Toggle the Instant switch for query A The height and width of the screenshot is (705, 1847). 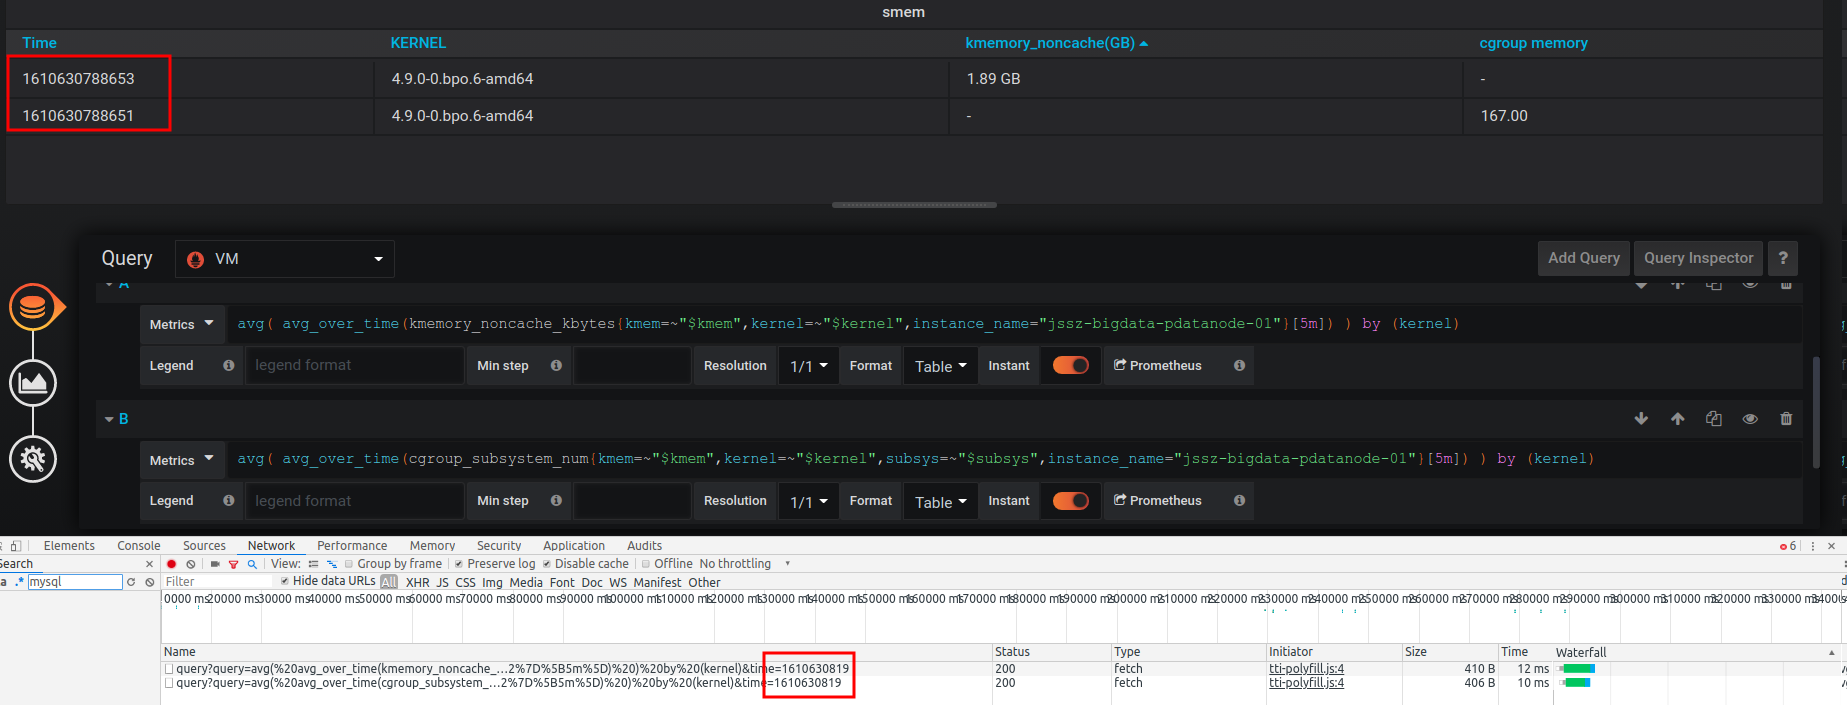pos(1071,366)
